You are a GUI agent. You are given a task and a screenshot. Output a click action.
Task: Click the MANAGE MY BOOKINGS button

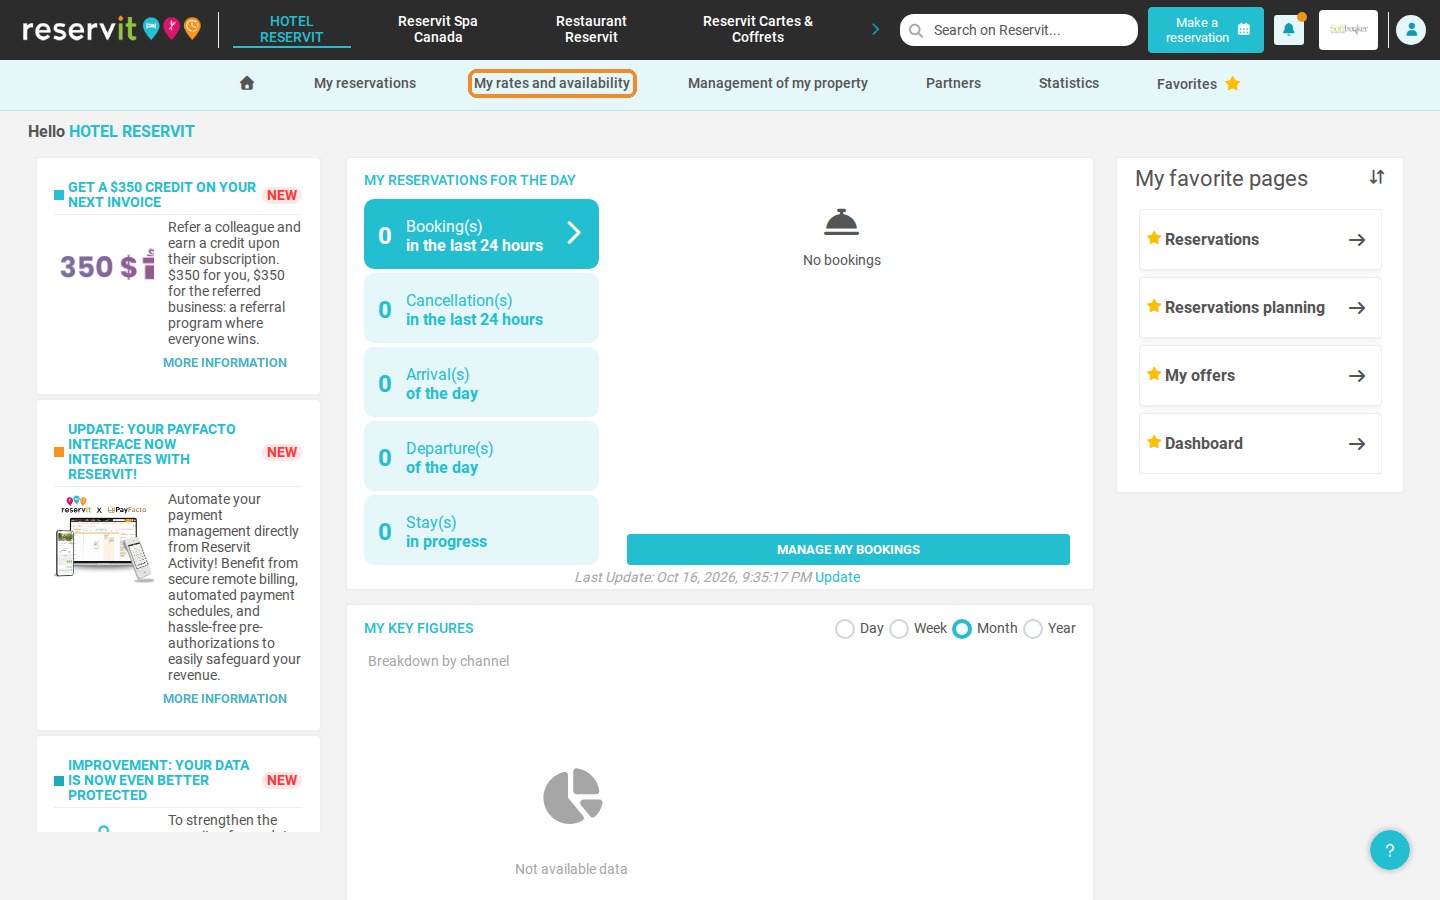click(x=848, y=549)
